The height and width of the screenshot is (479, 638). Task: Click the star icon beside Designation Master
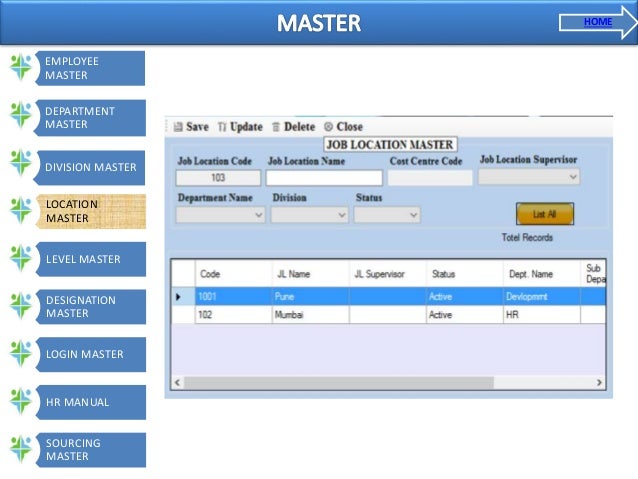(21, 306)
